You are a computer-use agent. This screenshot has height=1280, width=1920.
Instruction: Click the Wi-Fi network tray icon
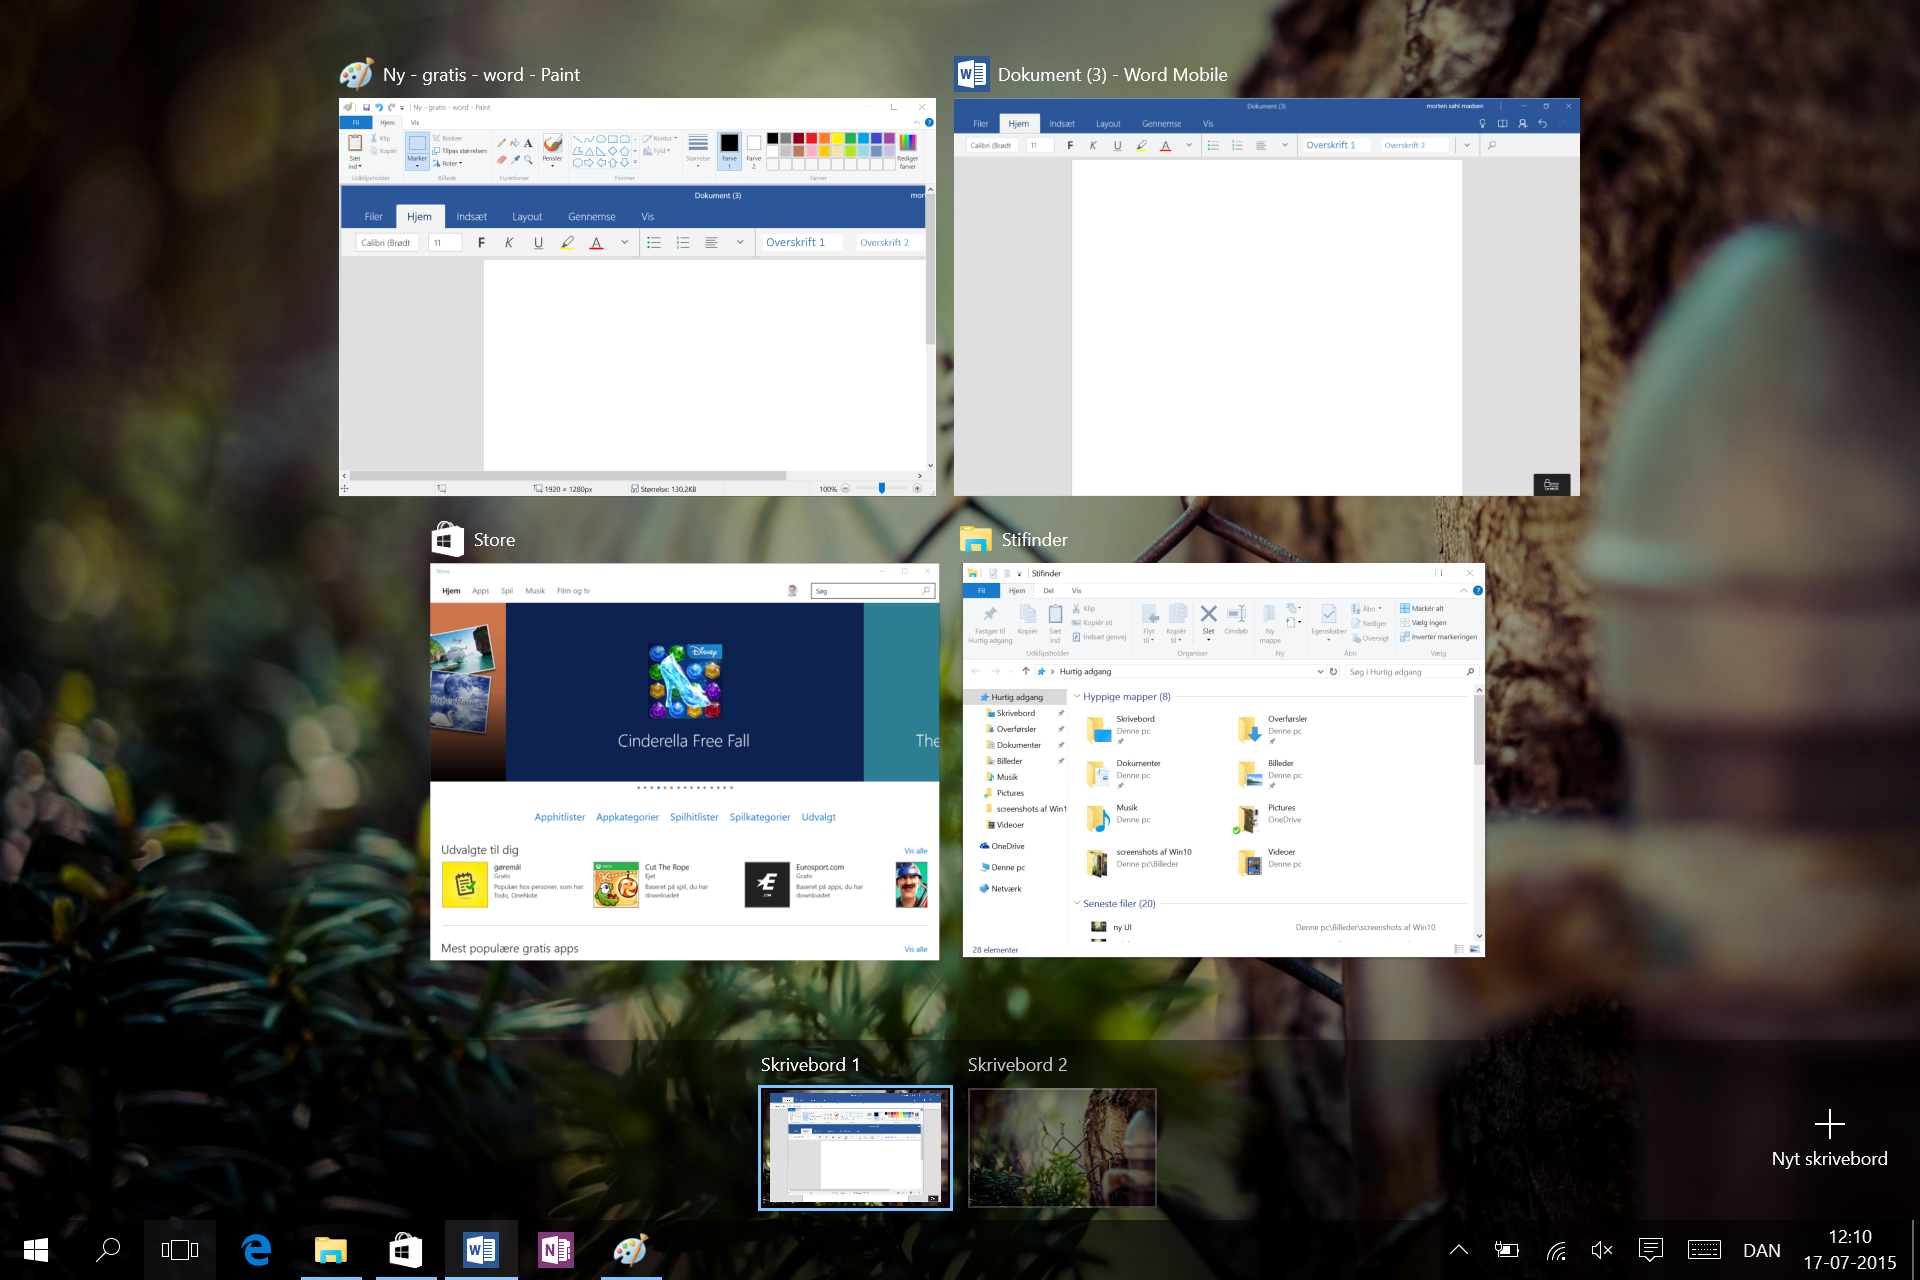1555,1250
